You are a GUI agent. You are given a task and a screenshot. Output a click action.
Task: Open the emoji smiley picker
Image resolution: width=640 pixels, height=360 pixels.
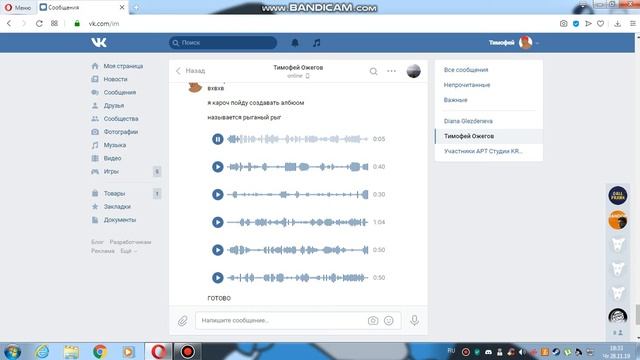coord(389,321)
